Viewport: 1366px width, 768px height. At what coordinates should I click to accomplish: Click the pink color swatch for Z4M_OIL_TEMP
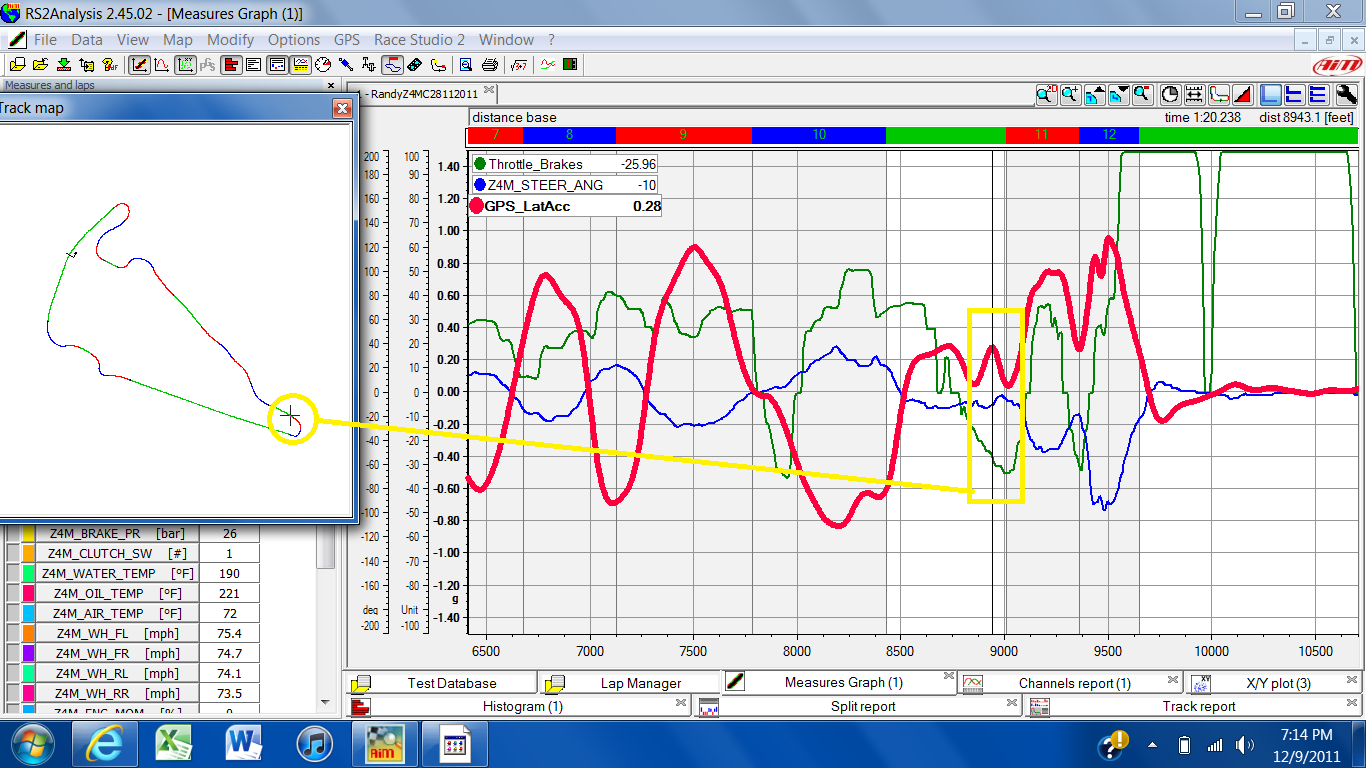click(29, 594)
